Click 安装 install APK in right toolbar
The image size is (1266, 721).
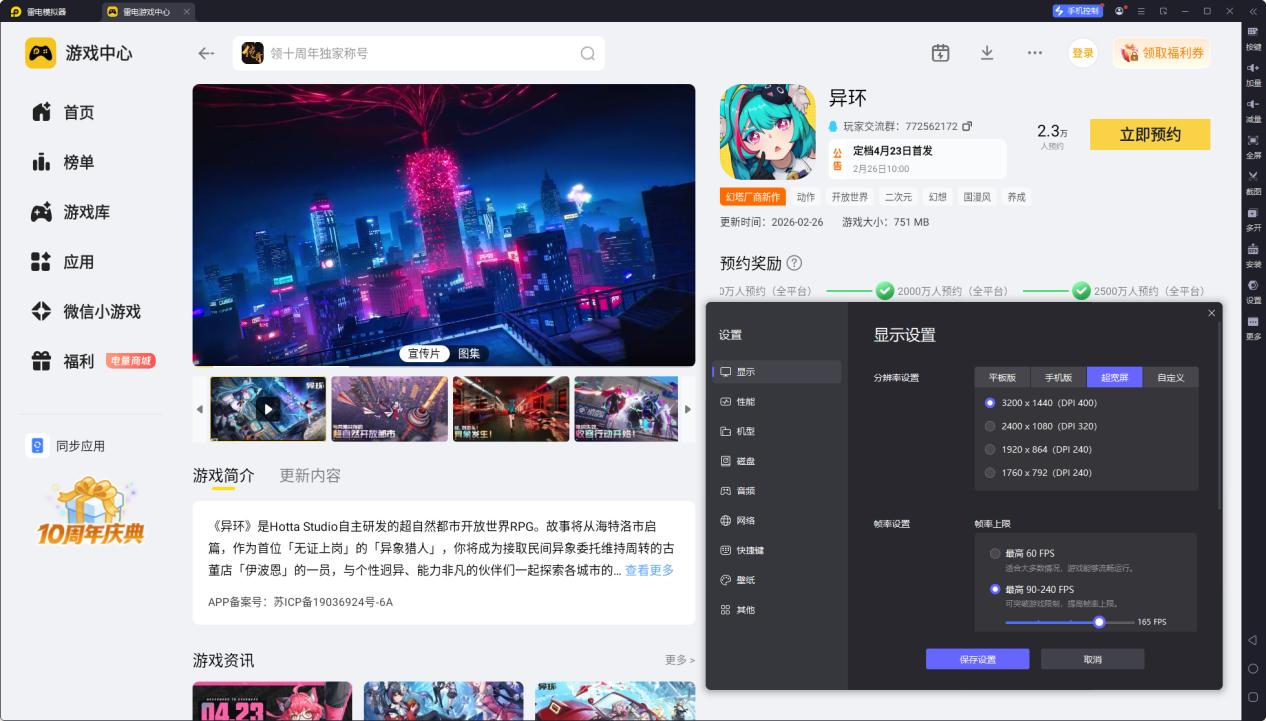(1253, 255)
